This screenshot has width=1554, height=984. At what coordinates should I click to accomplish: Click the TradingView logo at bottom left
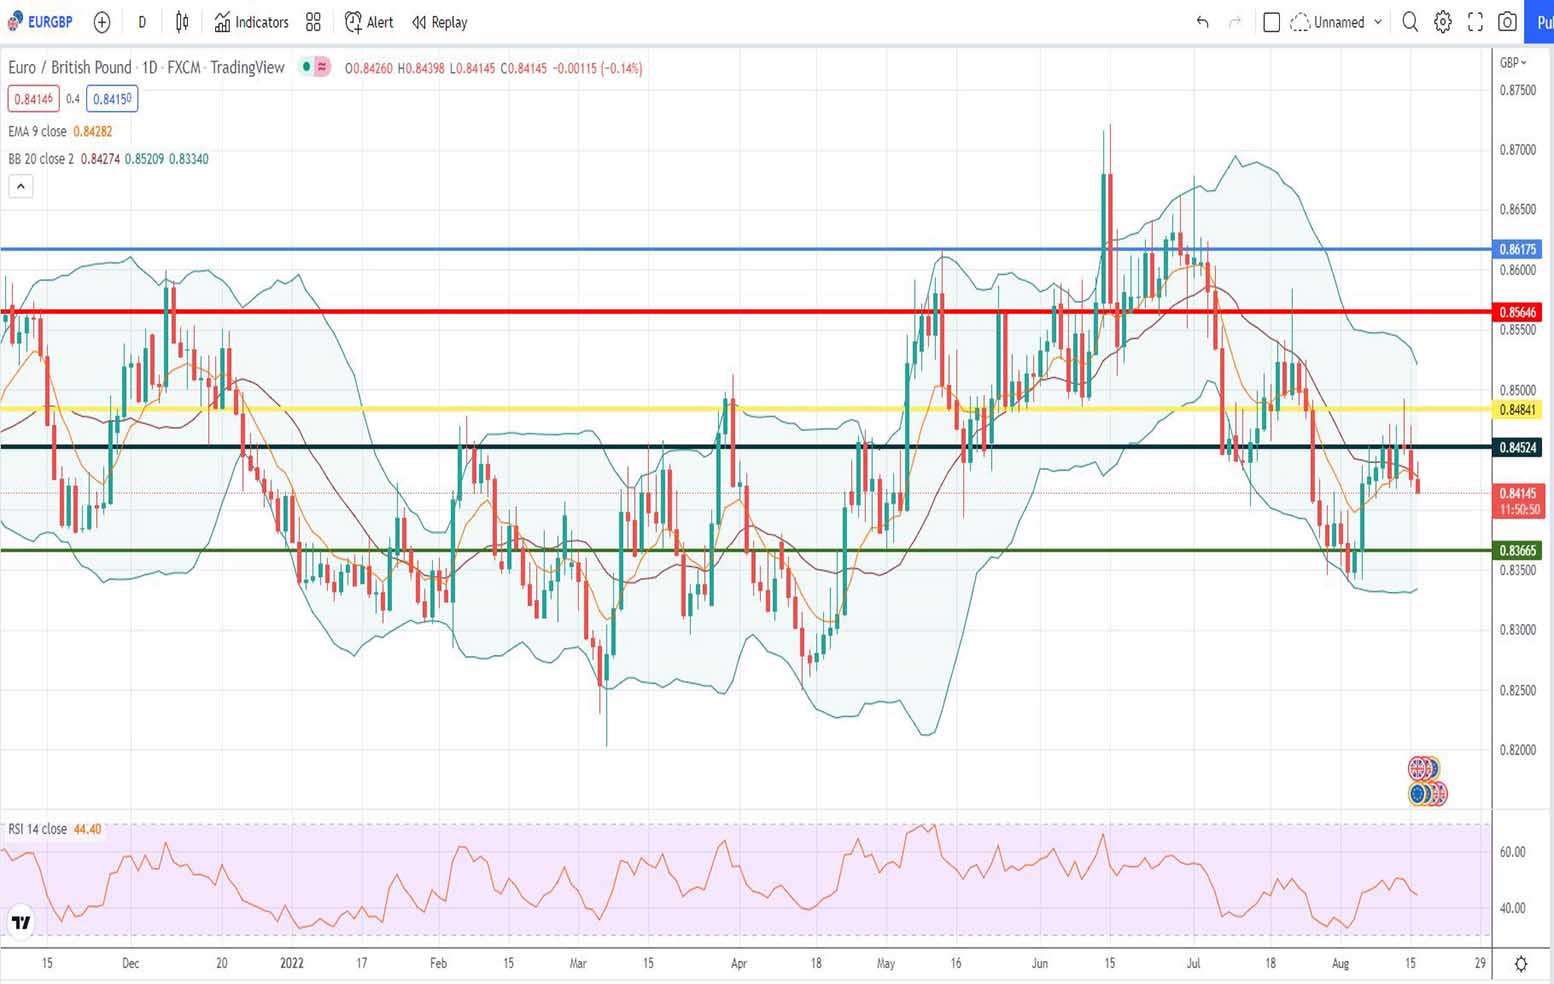(21, 922)
